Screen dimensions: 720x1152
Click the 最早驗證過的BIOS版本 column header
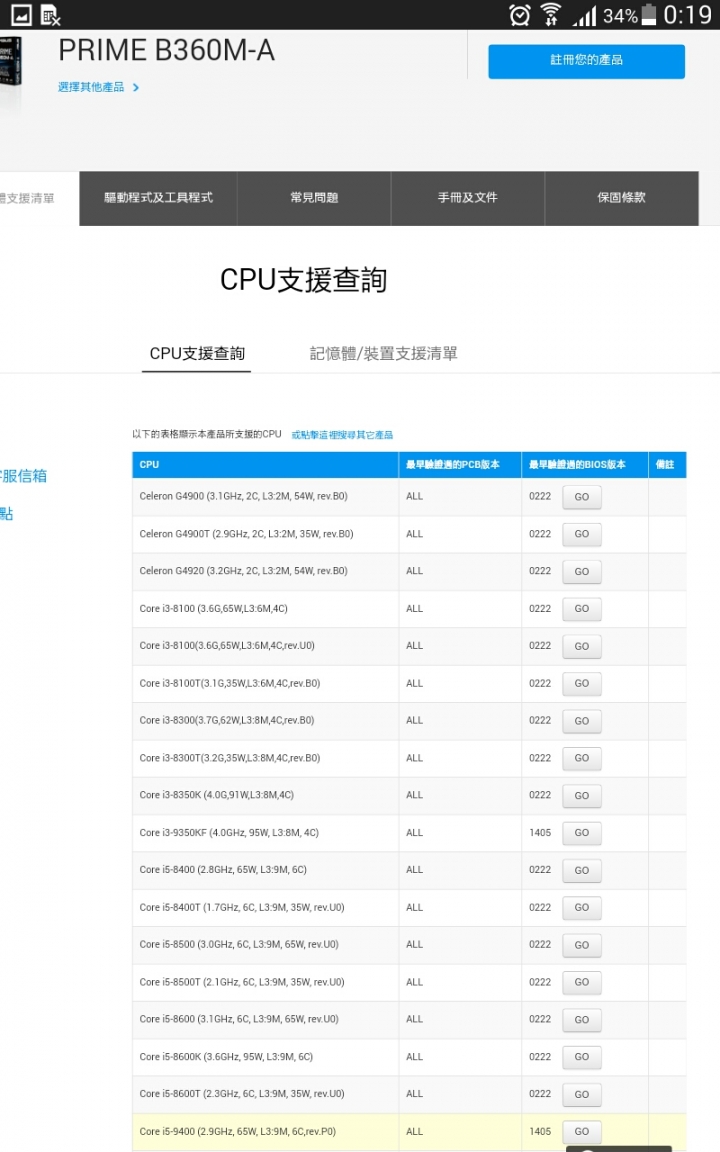tap(585, 465)
